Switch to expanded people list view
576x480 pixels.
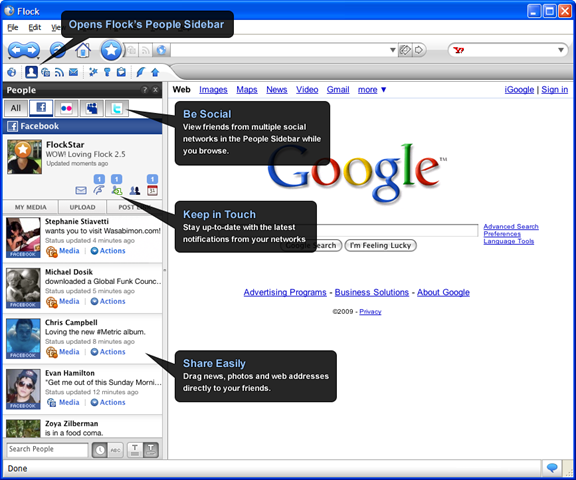(151, 450)
